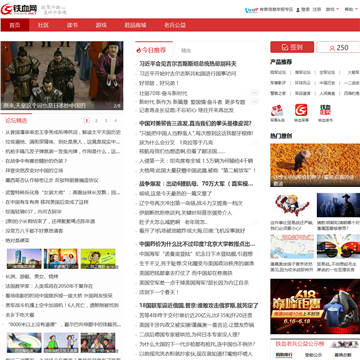Open the soldiers photo thumbnail in 热门原创
This screenshot has height=360, width=360.
coord(338,205)
